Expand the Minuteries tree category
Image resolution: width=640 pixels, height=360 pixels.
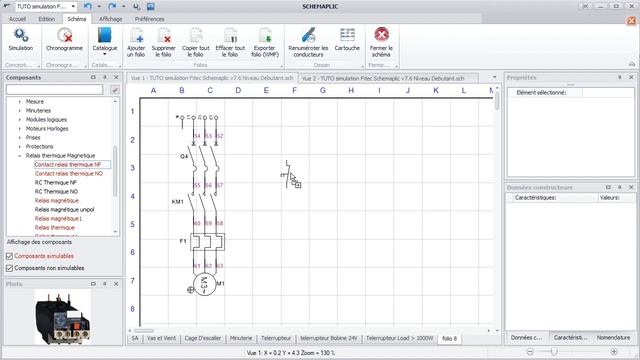point(20,111)
